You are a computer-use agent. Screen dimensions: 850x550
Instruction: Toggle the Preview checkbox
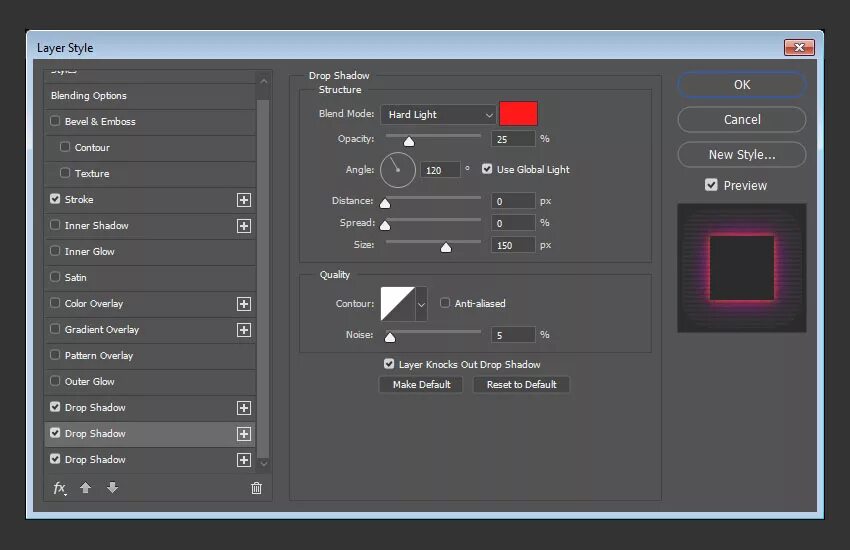[711, 185]
